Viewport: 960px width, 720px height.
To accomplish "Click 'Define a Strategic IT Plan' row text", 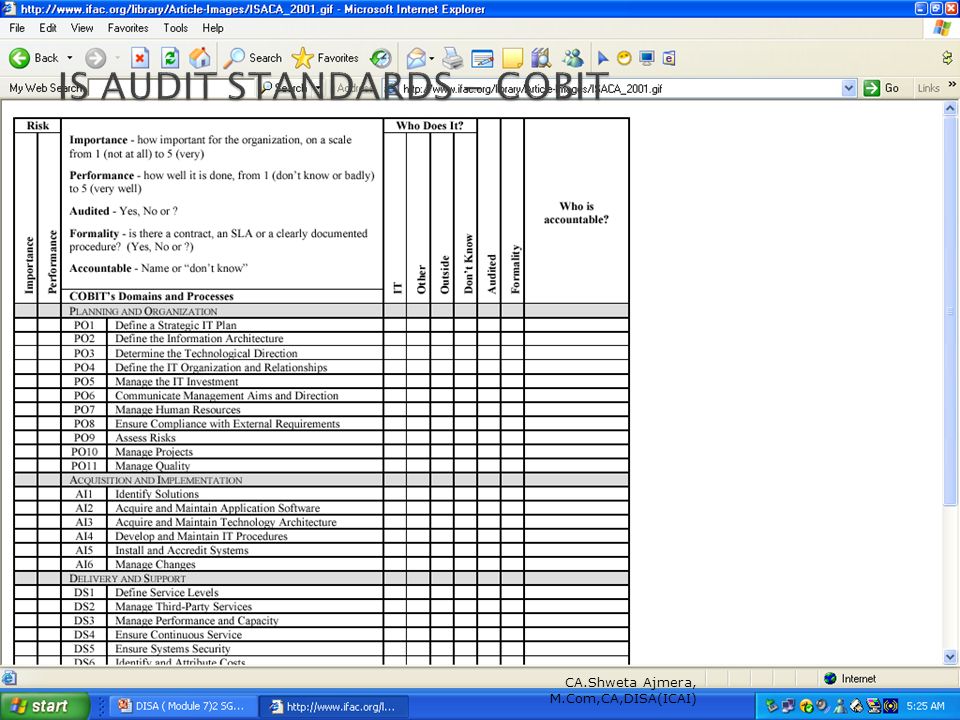I will (x=176, y=325).
